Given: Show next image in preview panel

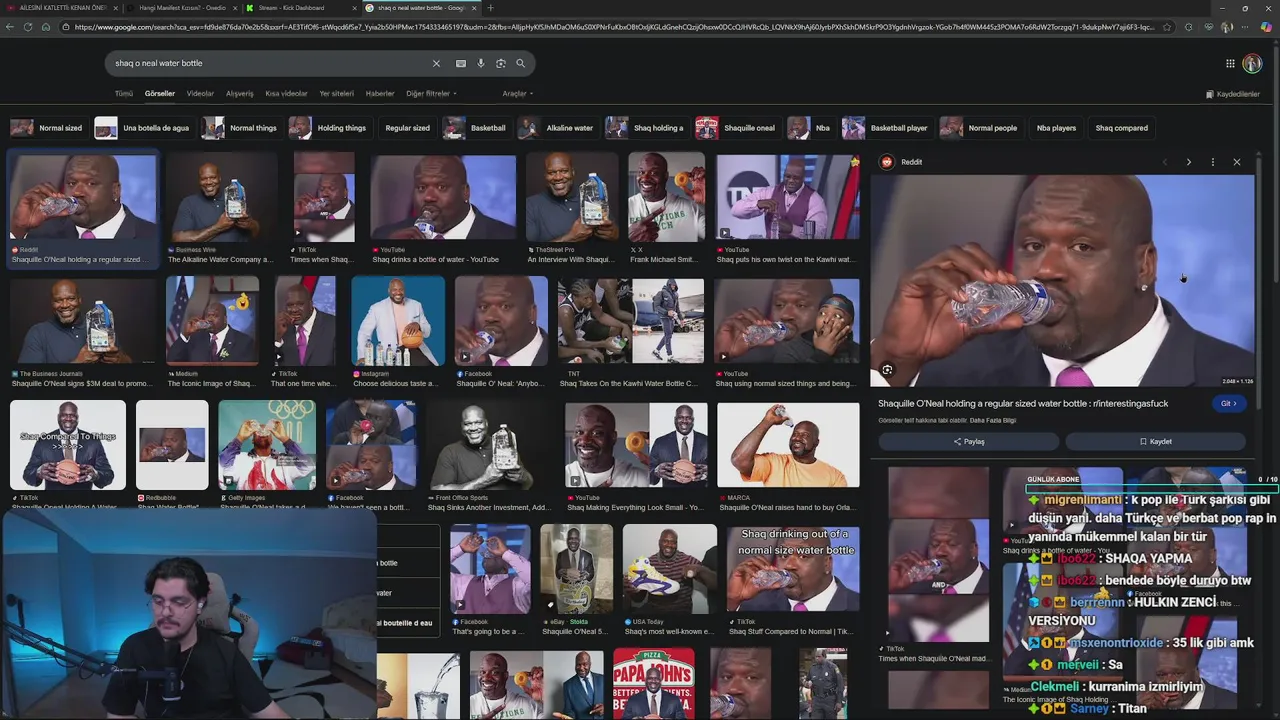Looking at the screenshot, I should (x=1188, y=162).
